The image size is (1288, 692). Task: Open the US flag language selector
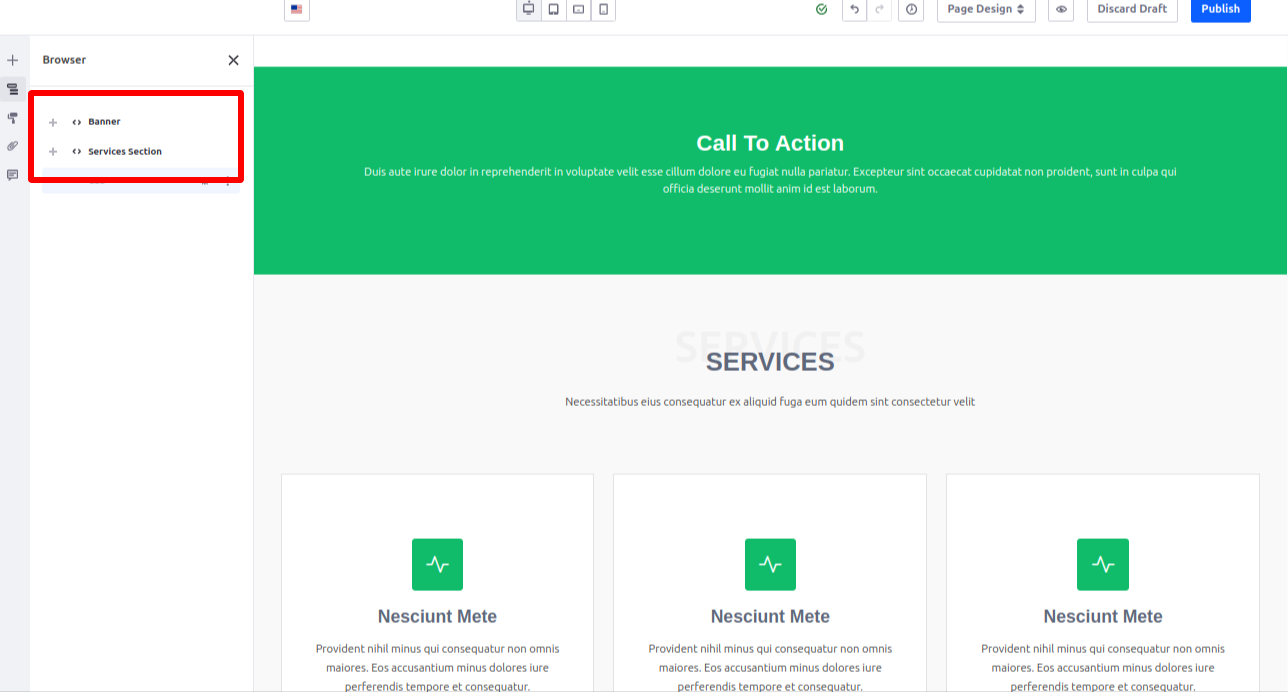tap(296, 9)
